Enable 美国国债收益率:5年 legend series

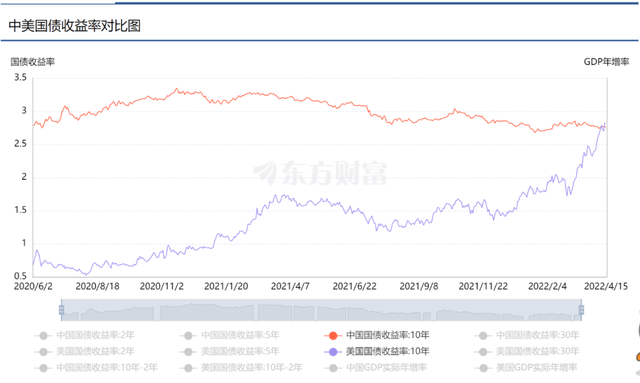coord(230,351)
